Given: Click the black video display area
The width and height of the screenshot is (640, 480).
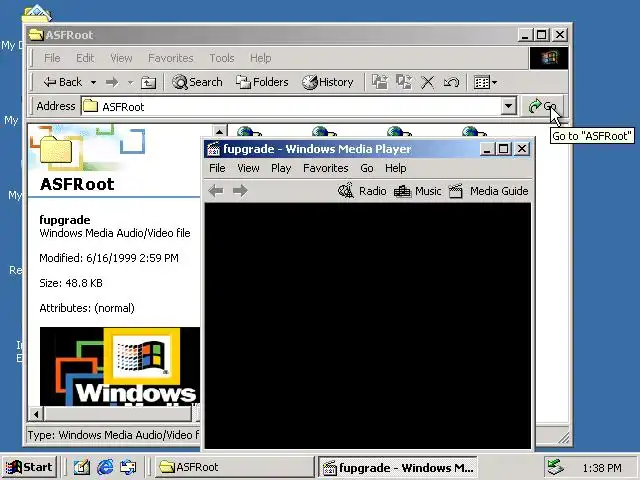Looking at the screenshot, I should [x=367, y=326].
